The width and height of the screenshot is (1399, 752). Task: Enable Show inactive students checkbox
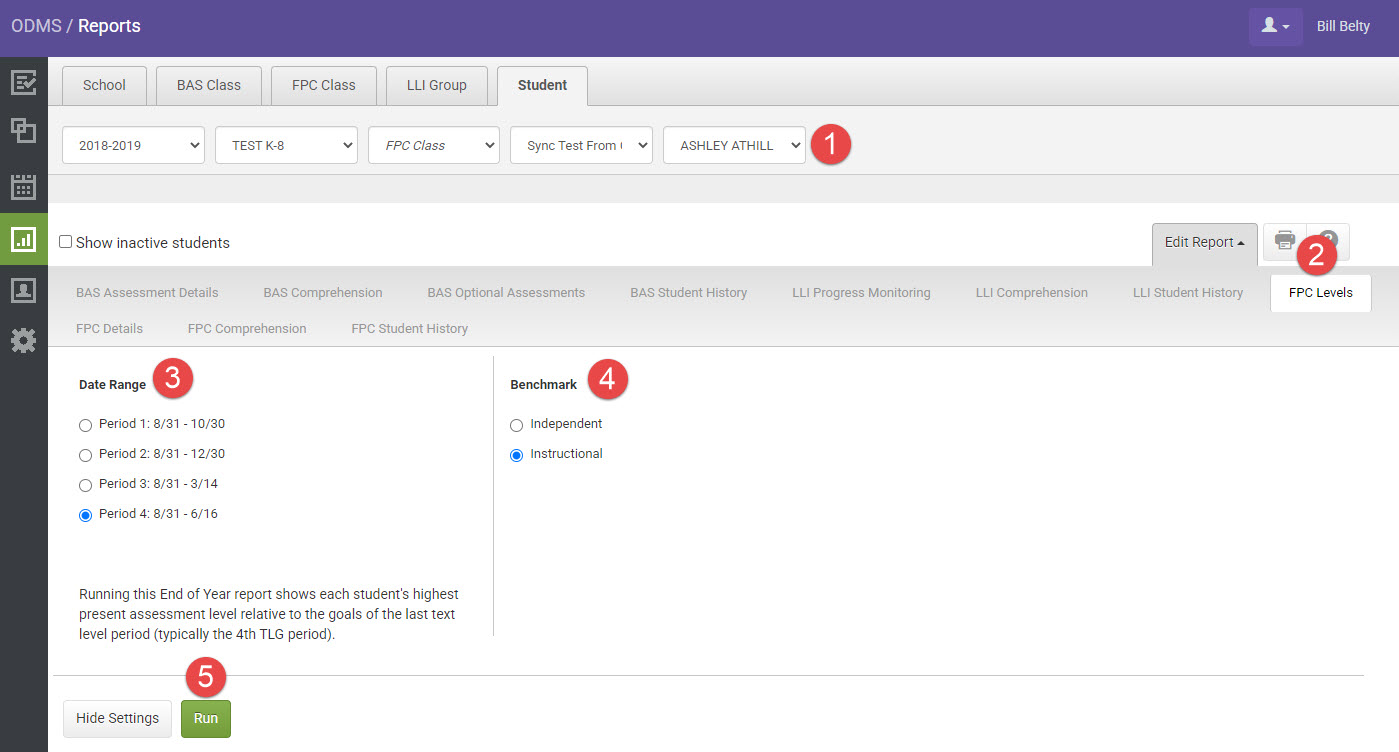66,242
